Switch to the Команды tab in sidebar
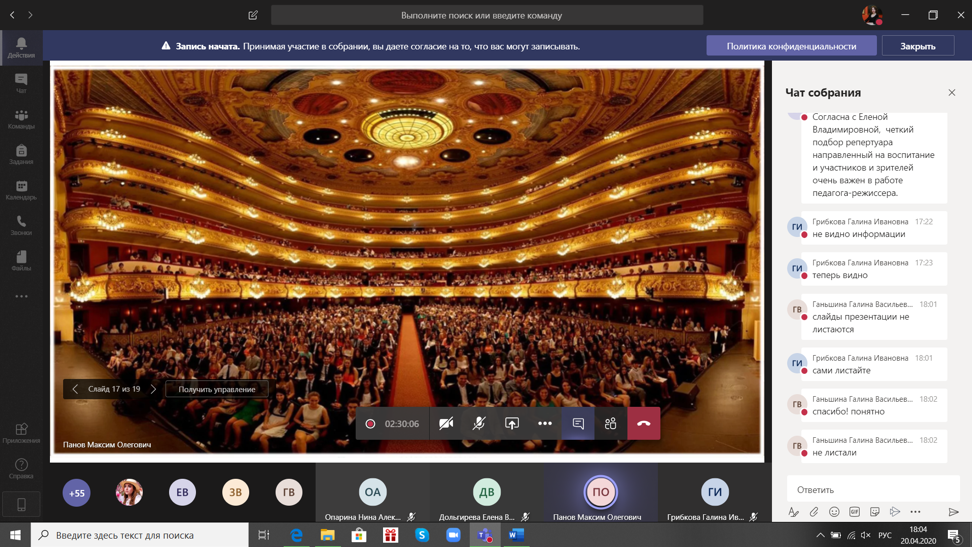The width and height of the screenshot is (972, 547). click(x=21, y=119)
